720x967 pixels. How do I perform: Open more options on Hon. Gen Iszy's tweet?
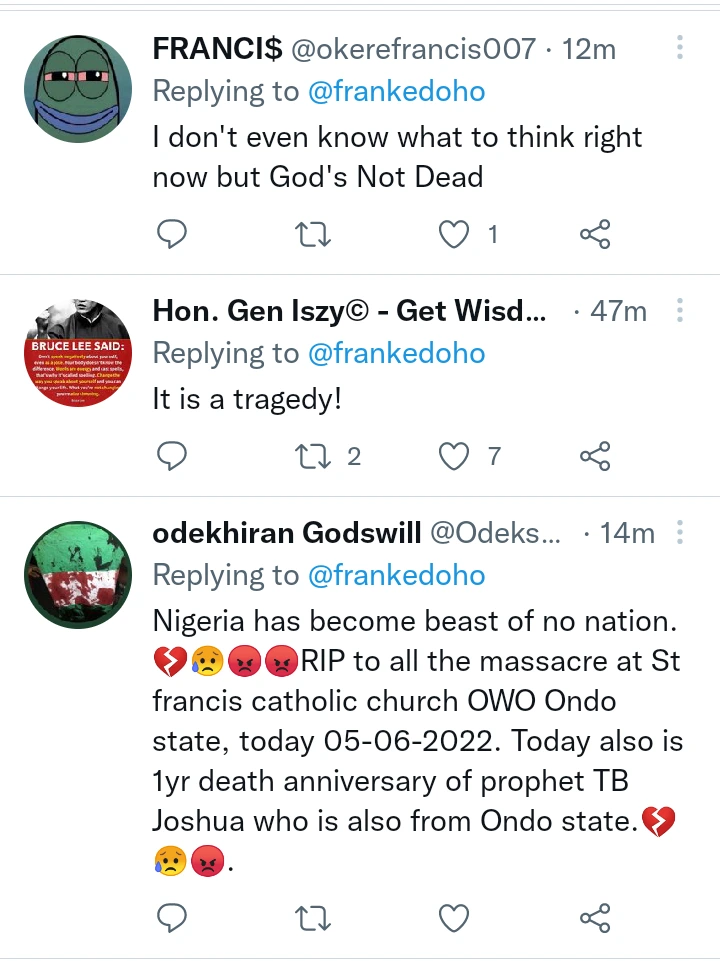pos(680,311)
